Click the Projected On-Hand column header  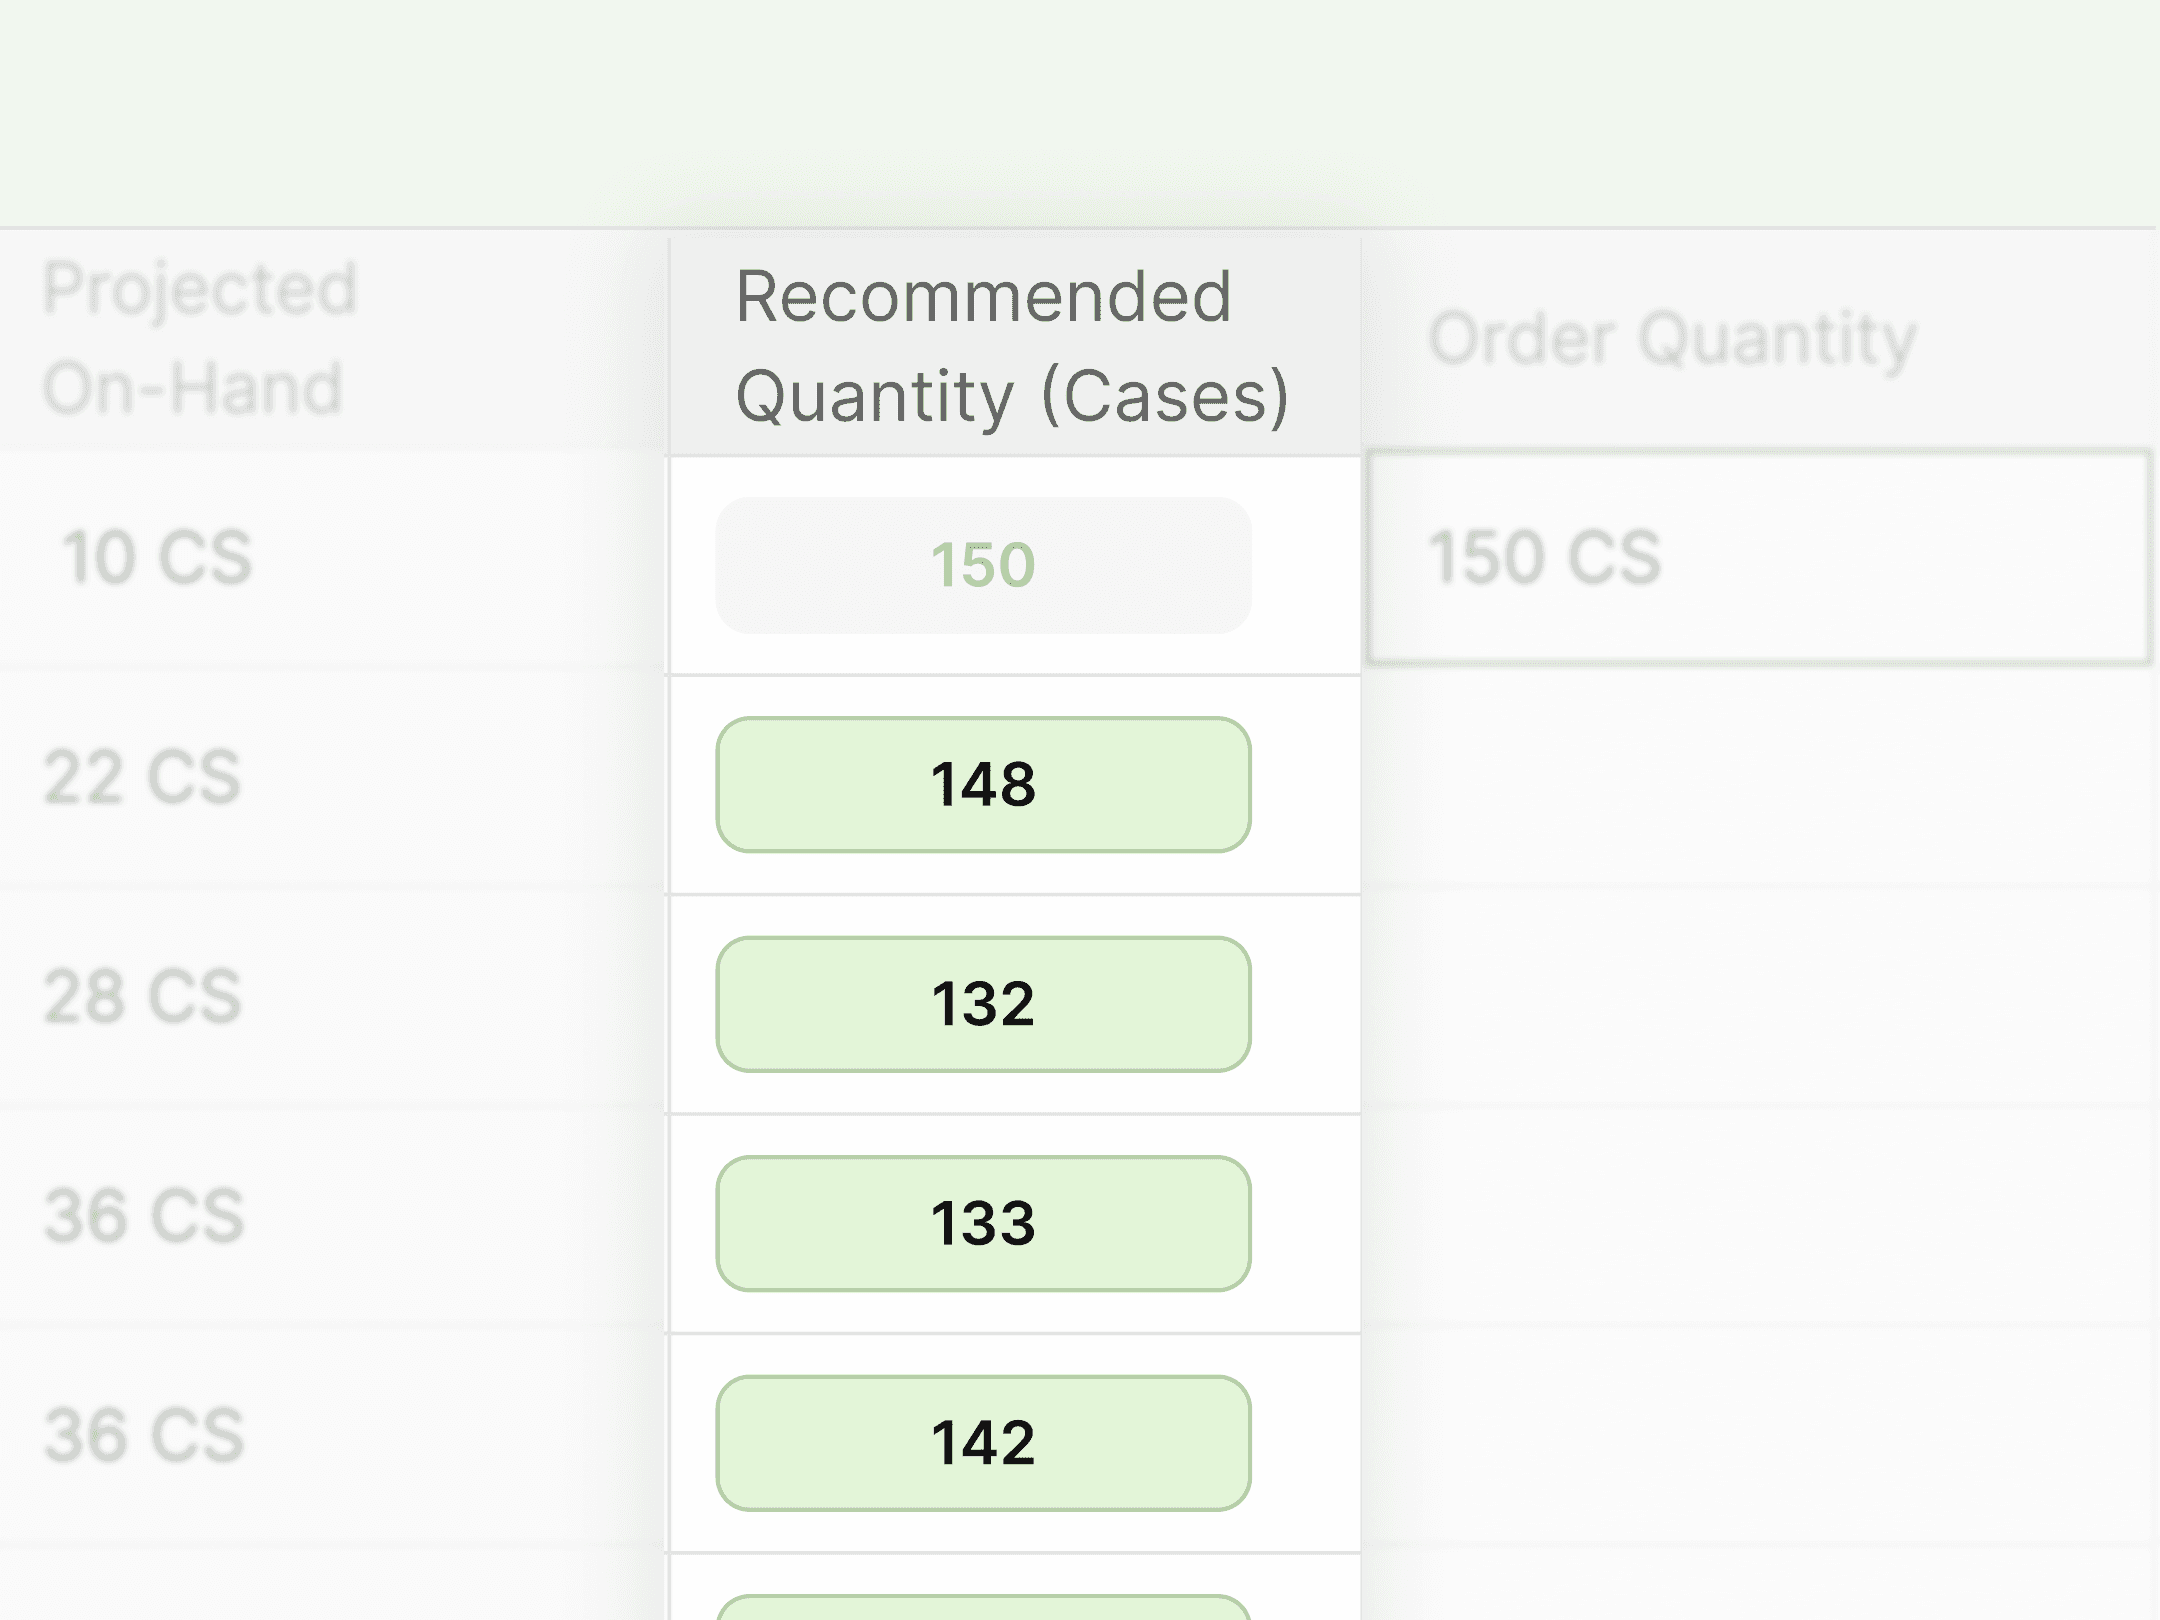[x=200, y=338]
